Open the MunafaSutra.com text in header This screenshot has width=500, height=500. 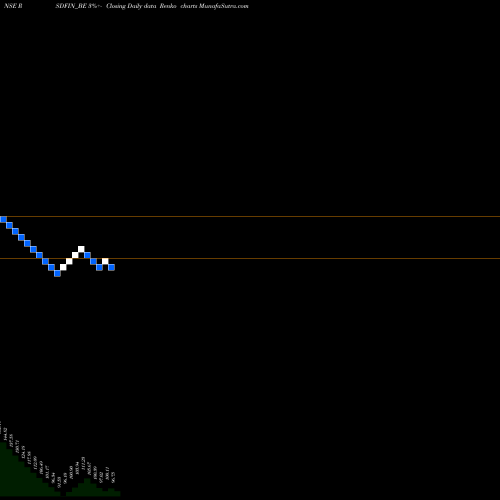tap(223, 6)
